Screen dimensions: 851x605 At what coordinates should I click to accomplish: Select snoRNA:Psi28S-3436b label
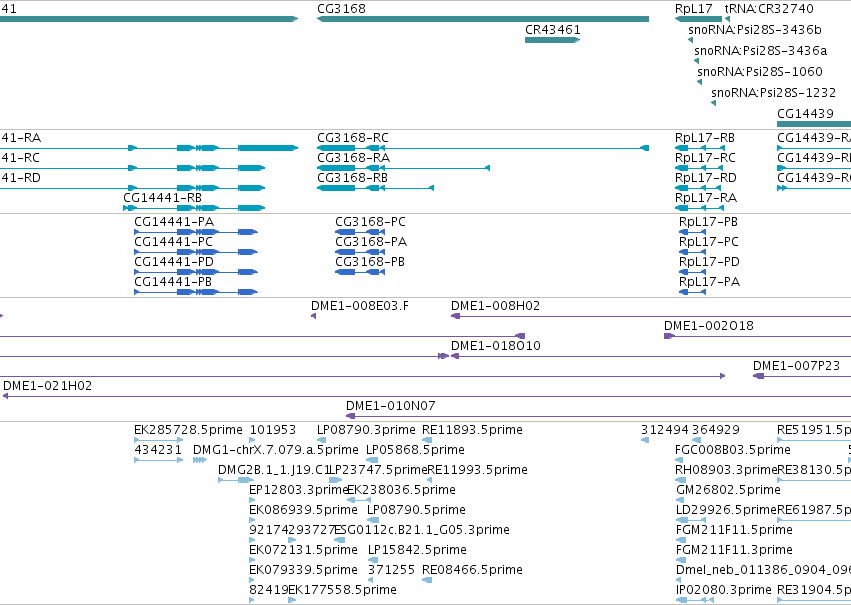click(755, 29)
